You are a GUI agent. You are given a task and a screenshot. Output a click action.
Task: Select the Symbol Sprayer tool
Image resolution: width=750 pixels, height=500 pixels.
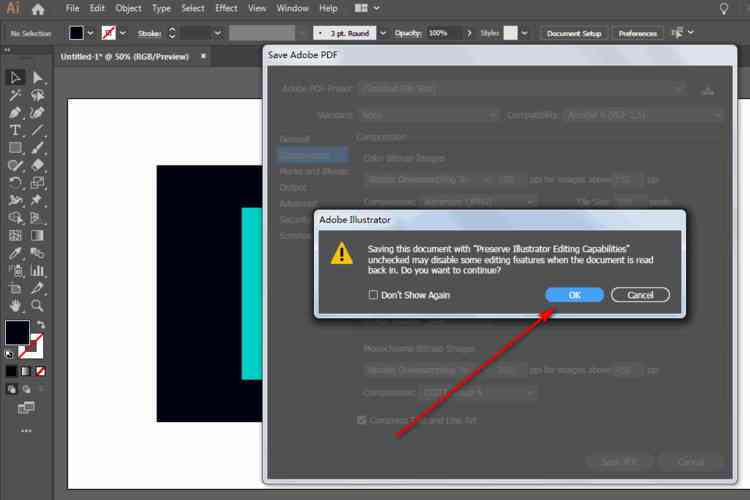pyautogui.click(x=15, y=270)
